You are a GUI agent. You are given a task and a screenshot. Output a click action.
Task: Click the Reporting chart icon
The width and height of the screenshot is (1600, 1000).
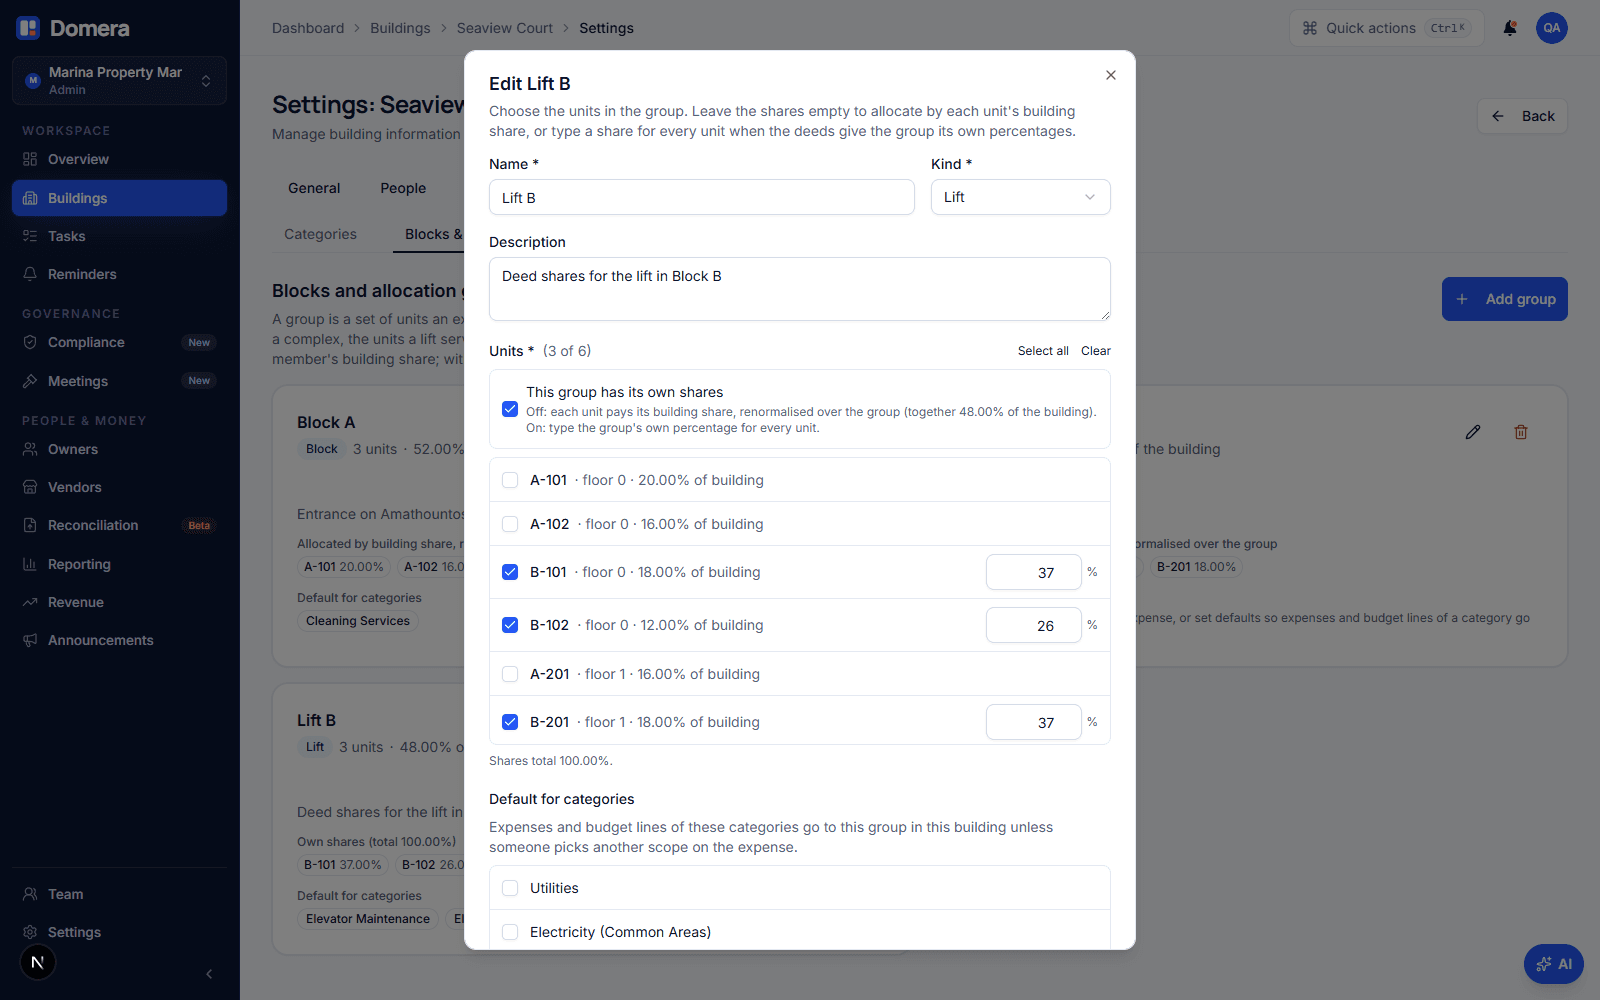pyautogui.click(x=30, y=564)
